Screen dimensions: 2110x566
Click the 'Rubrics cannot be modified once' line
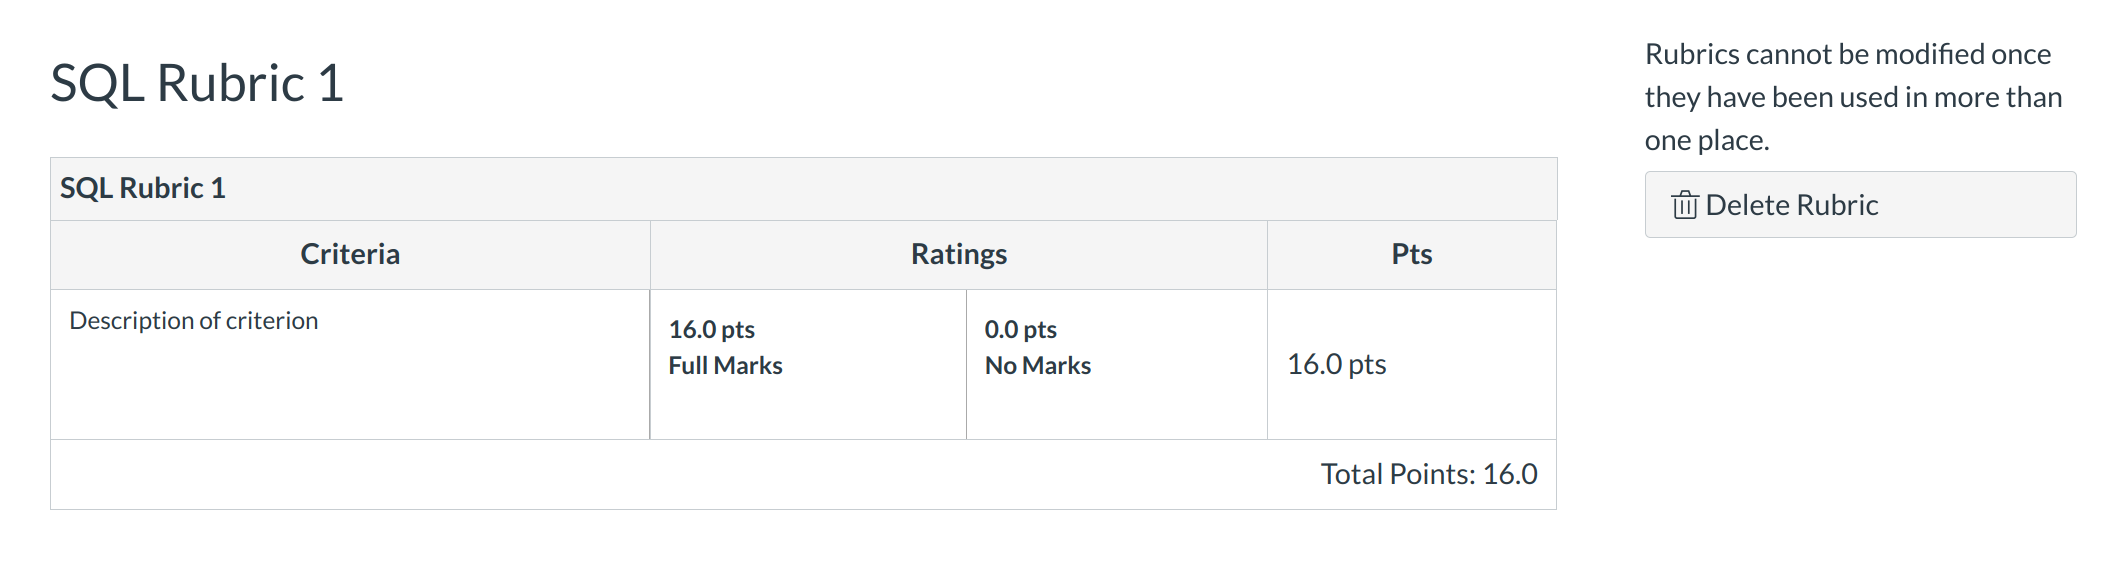click(x=1847, y=54)
